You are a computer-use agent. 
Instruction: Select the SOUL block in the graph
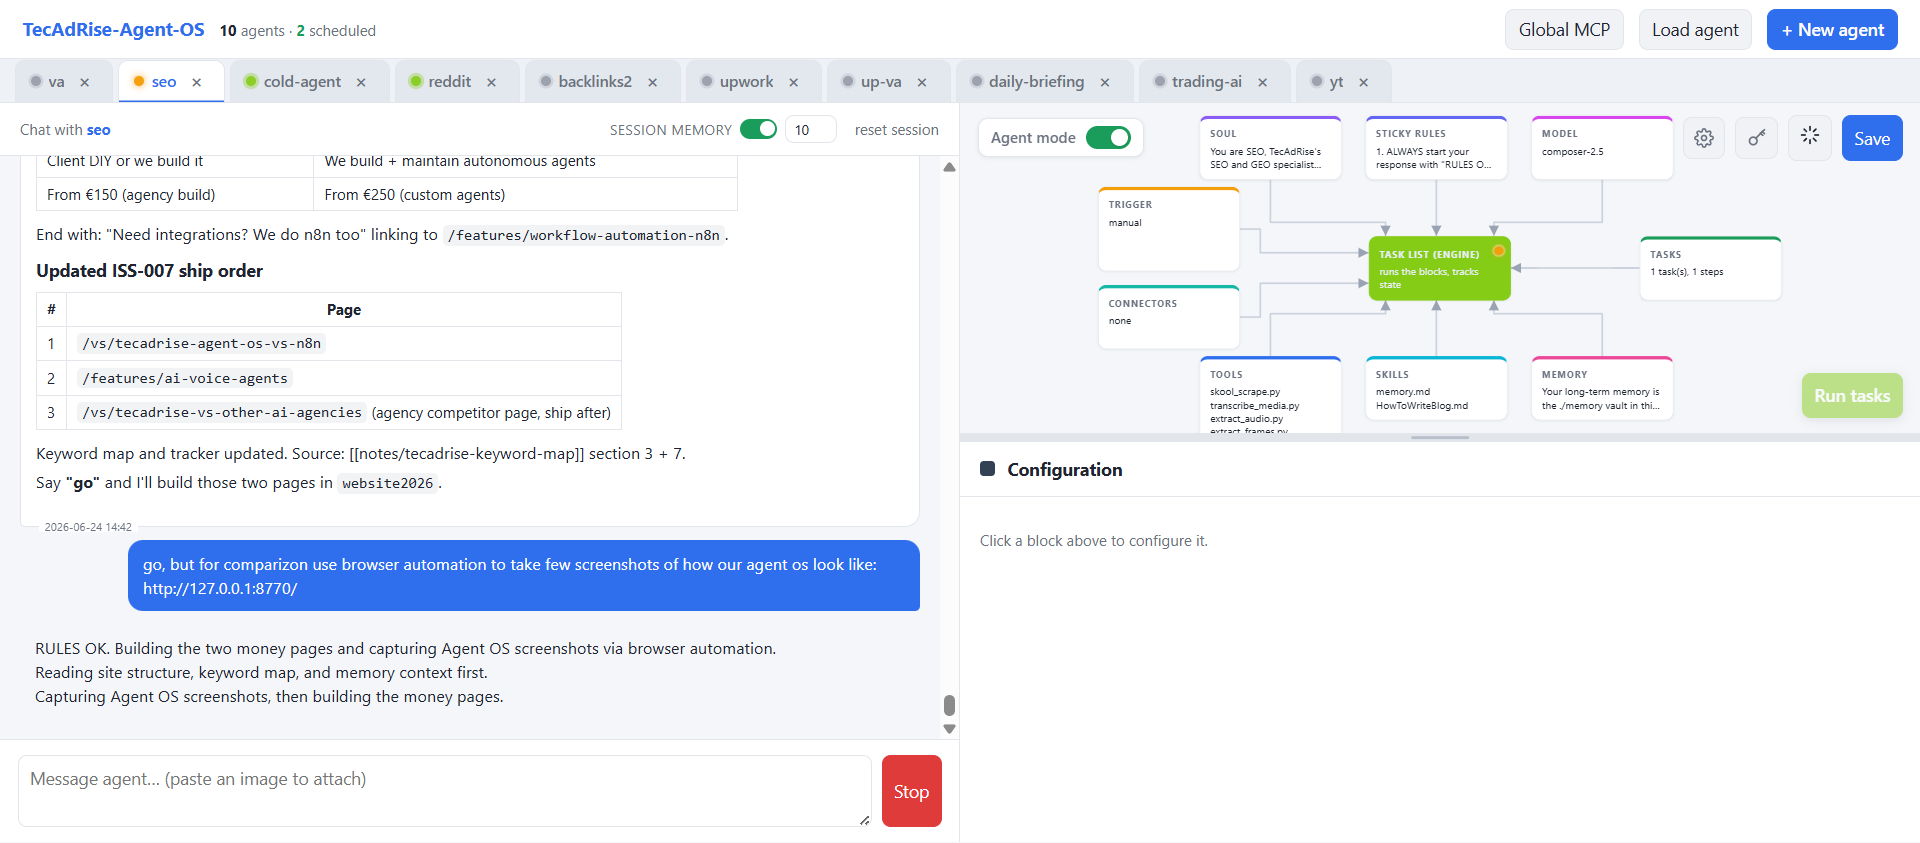(x=1270, y=148)
